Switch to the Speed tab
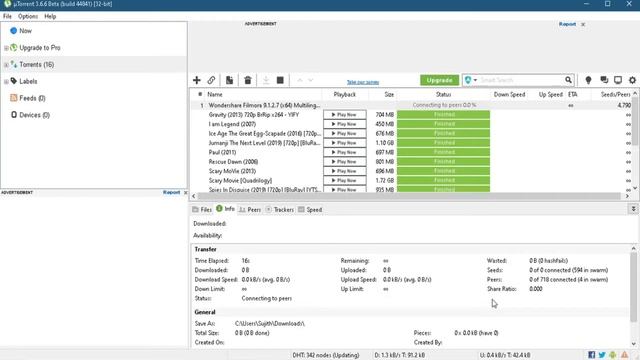The height and width of the screenshot is (360, 640). coord(310,209)
